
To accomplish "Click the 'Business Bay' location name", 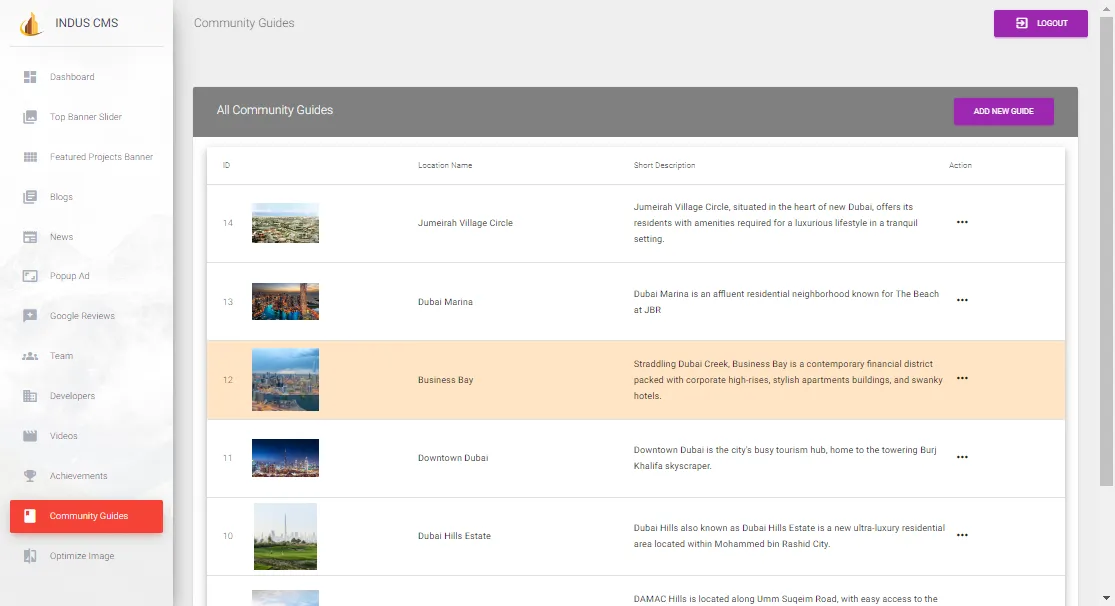I will [445, 380].
